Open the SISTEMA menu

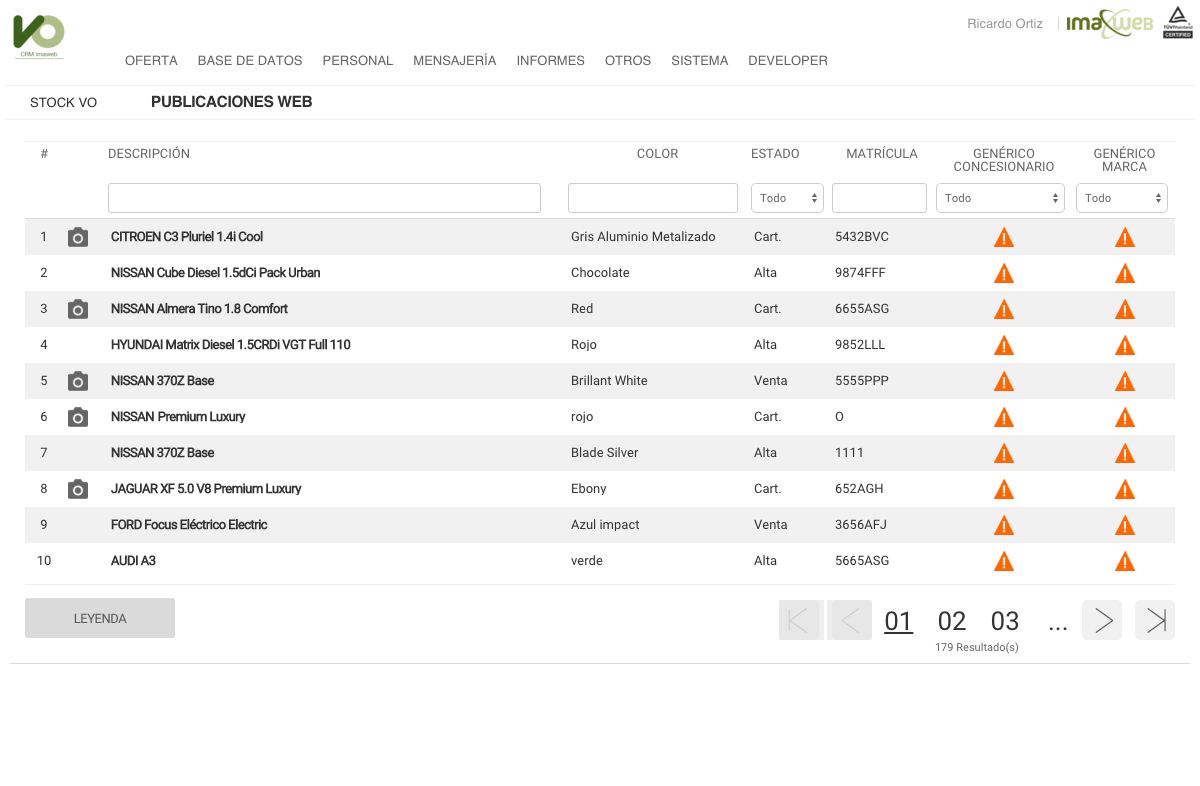click(700, 61)
